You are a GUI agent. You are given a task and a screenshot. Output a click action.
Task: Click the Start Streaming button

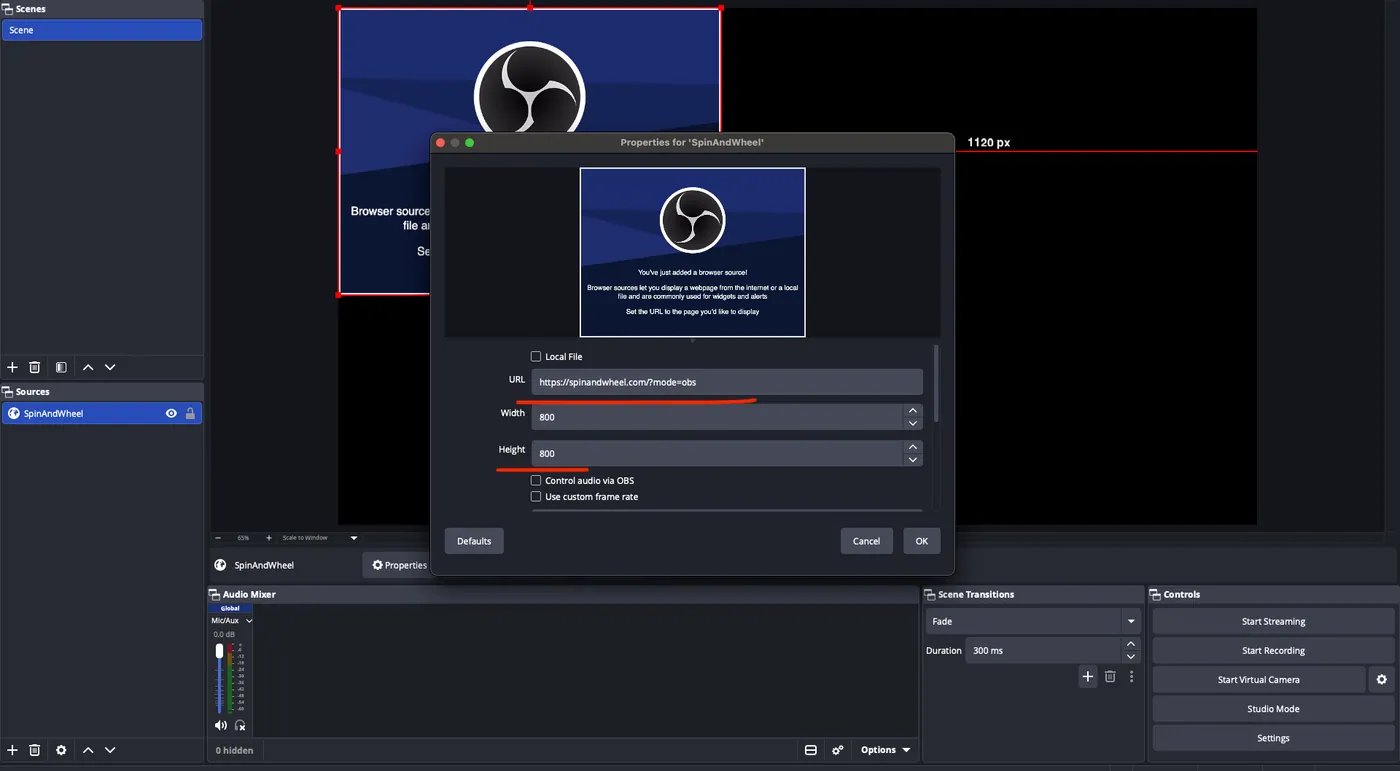pos(1273,621)
